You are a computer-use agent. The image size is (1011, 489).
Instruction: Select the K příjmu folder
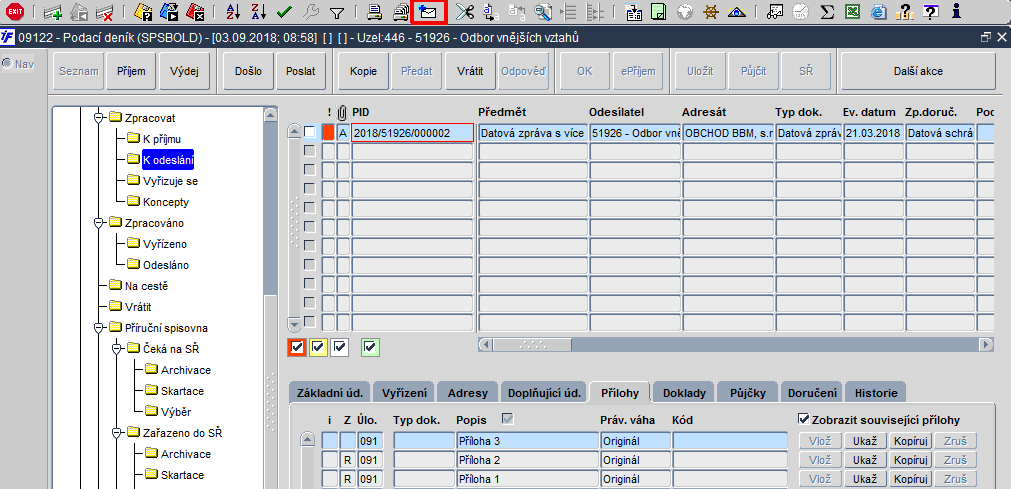click(162, 139)
